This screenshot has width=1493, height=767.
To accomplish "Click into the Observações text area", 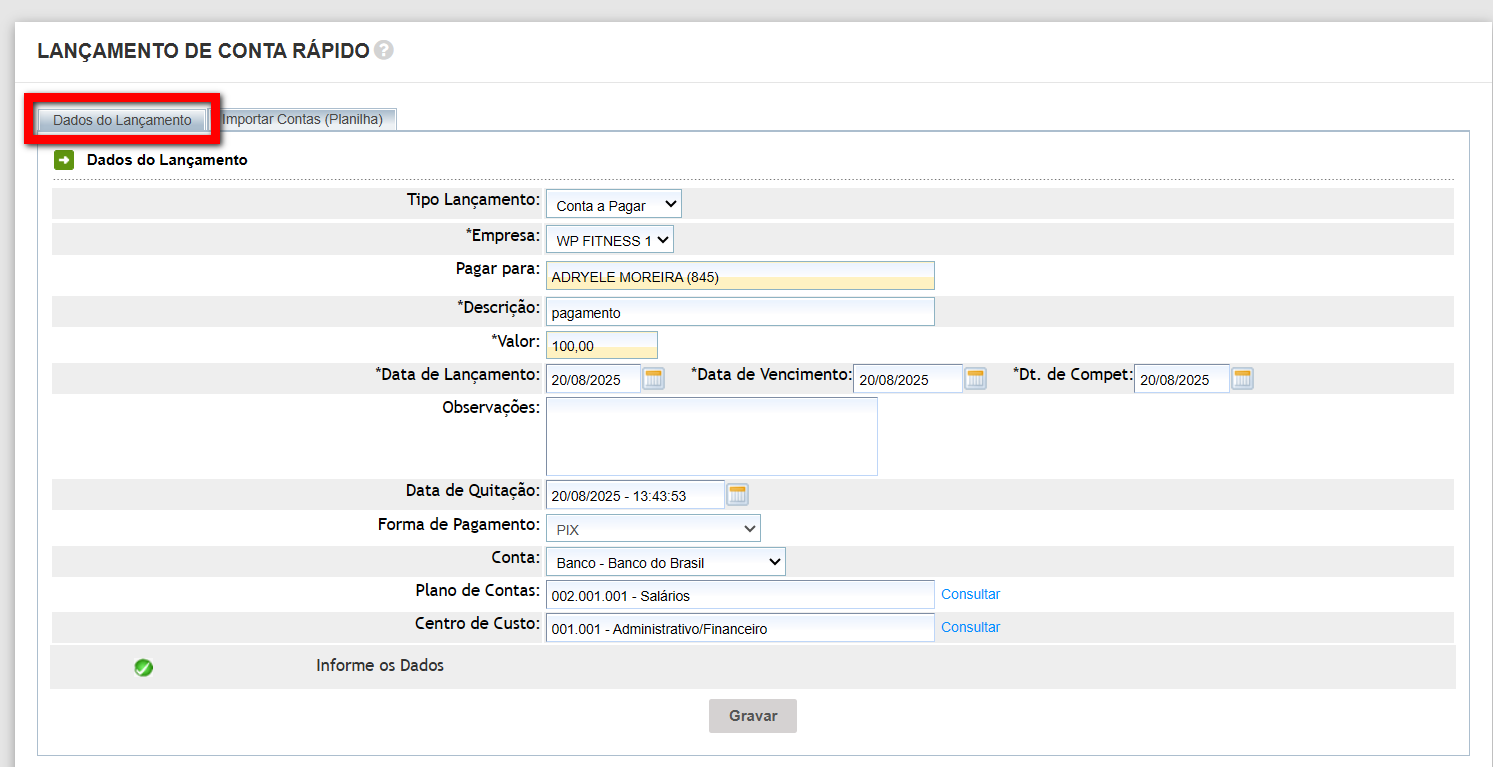I will click(711, 436).
